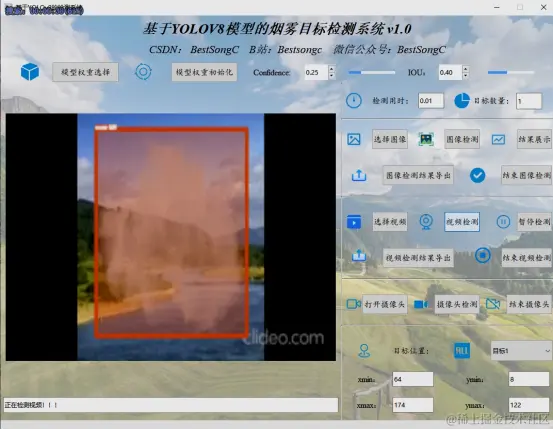Click the 视频检测 button

(x=462, y=222)
